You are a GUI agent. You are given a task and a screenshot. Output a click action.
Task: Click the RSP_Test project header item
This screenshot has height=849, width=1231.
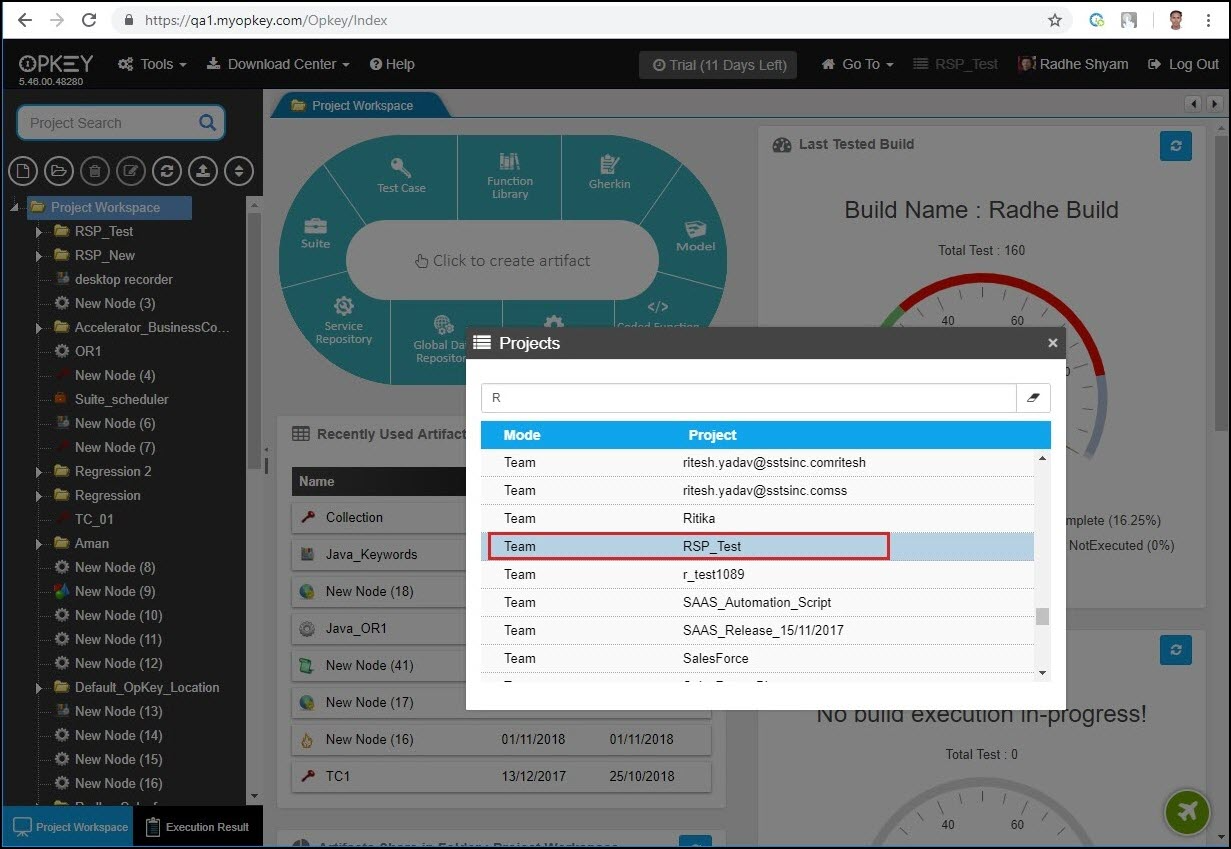[955, 64]
